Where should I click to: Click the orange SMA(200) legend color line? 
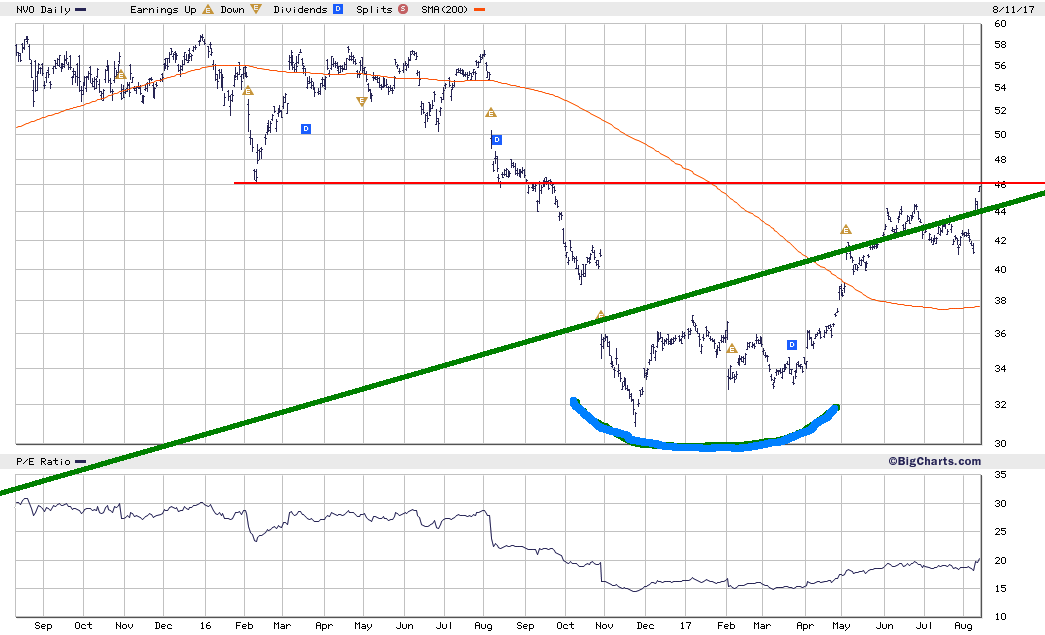click(479, 10)
